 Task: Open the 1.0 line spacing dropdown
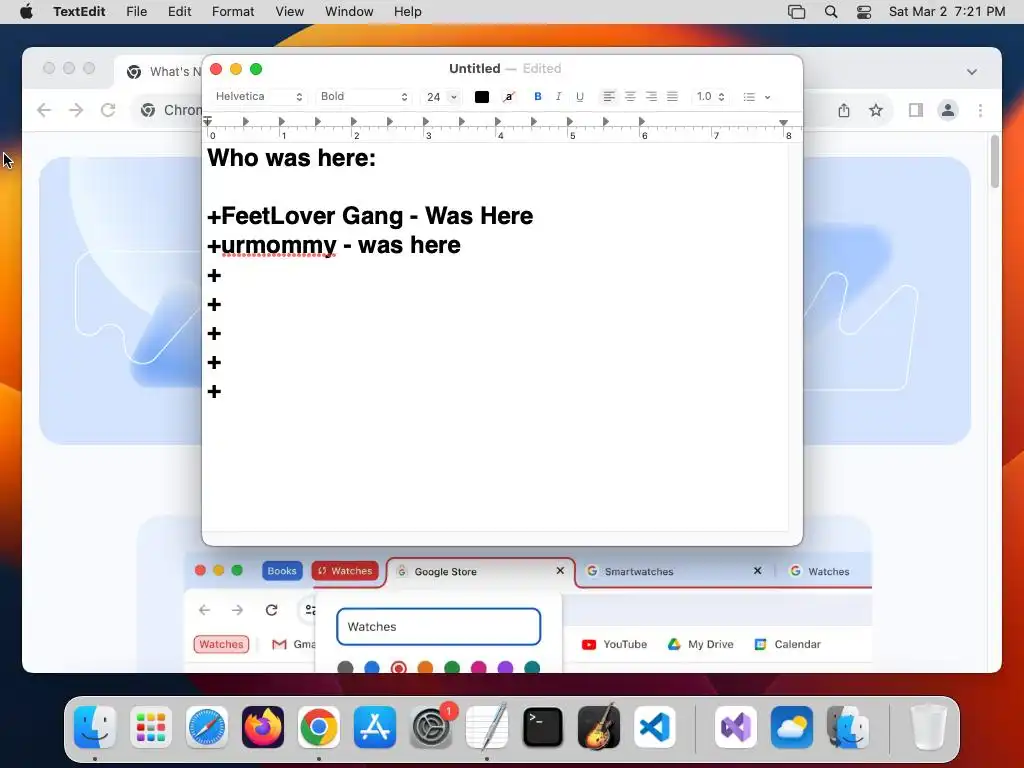tap(710, 97)
